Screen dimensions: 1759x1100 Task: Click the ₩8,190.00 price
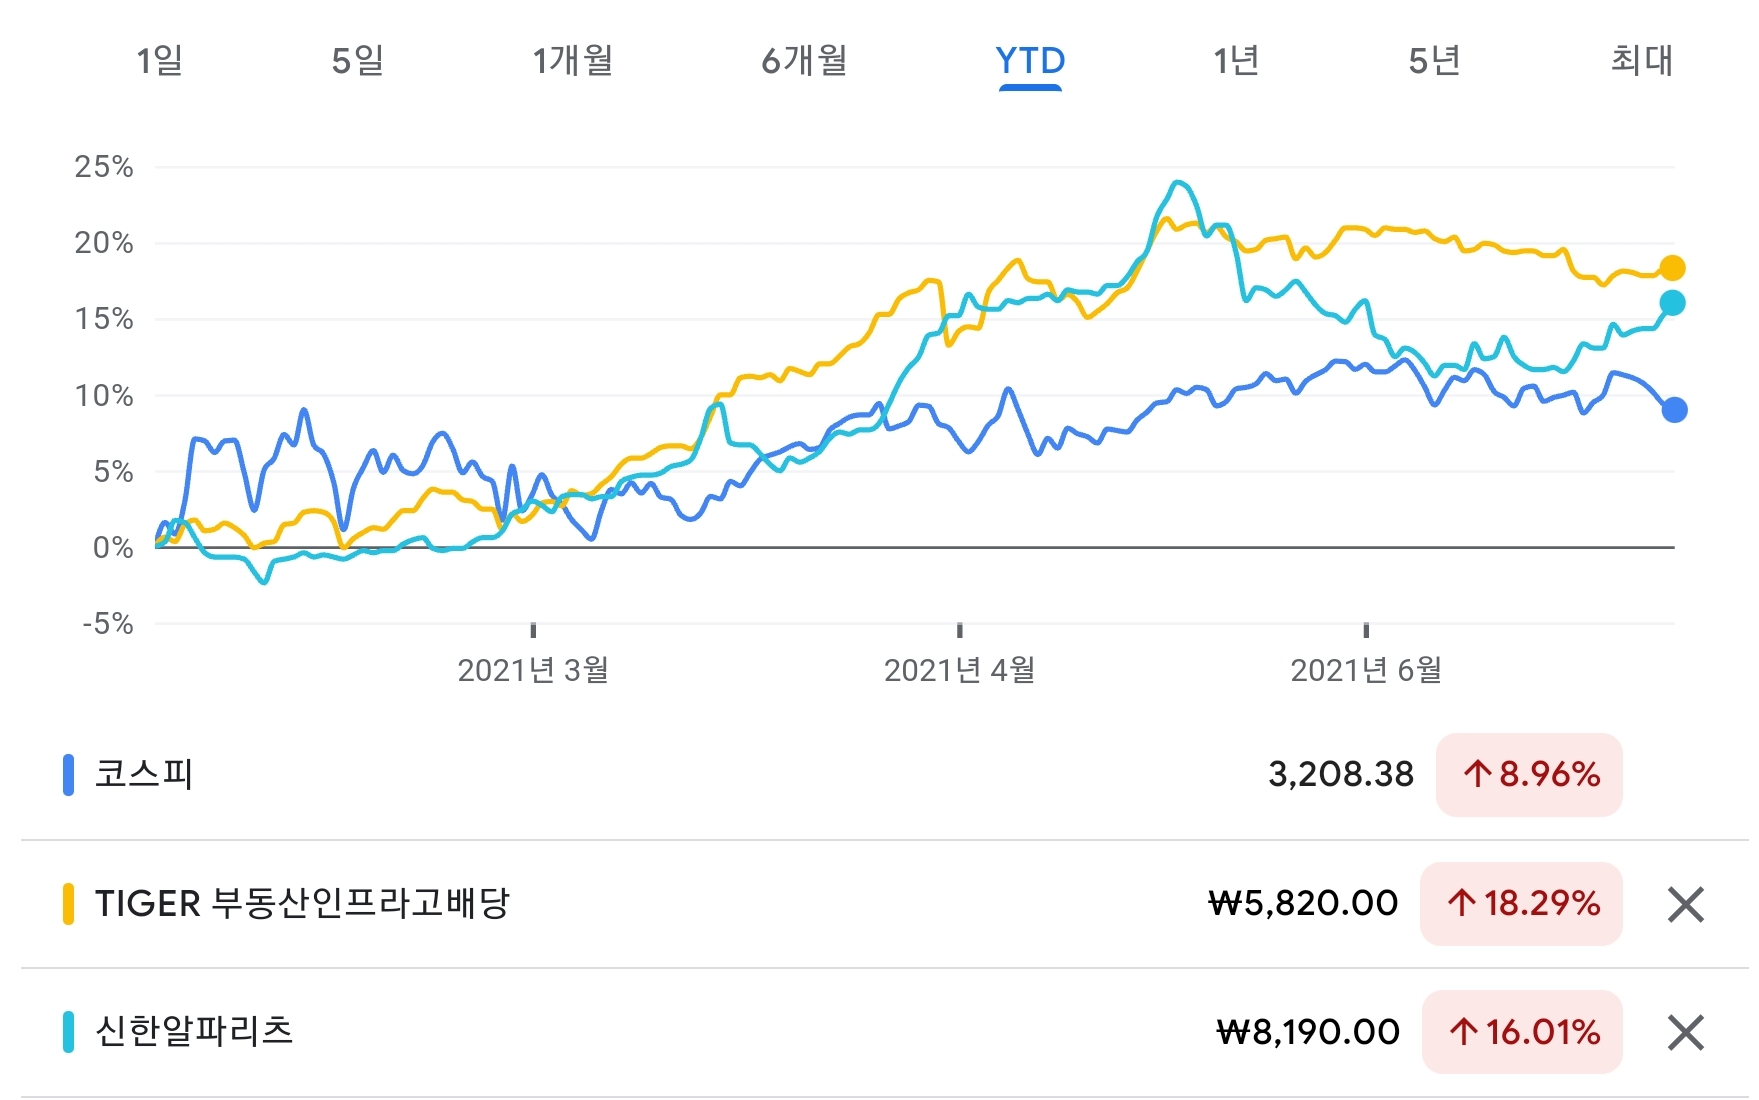coord(1308,1032)
